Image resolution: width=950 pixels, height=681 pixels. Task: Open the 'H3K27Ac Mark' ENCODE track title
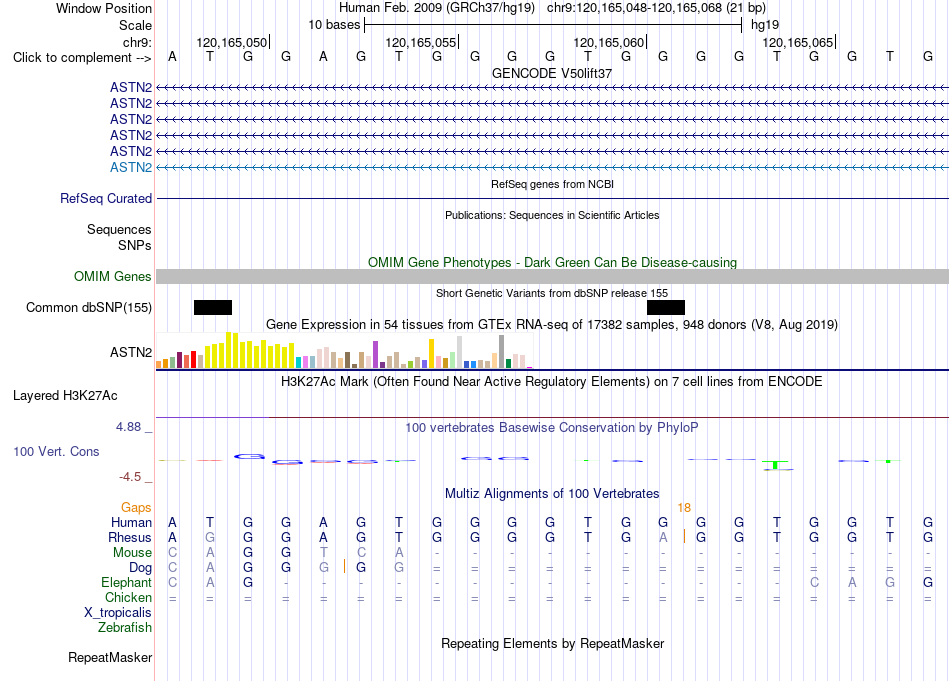coord(552,382)
